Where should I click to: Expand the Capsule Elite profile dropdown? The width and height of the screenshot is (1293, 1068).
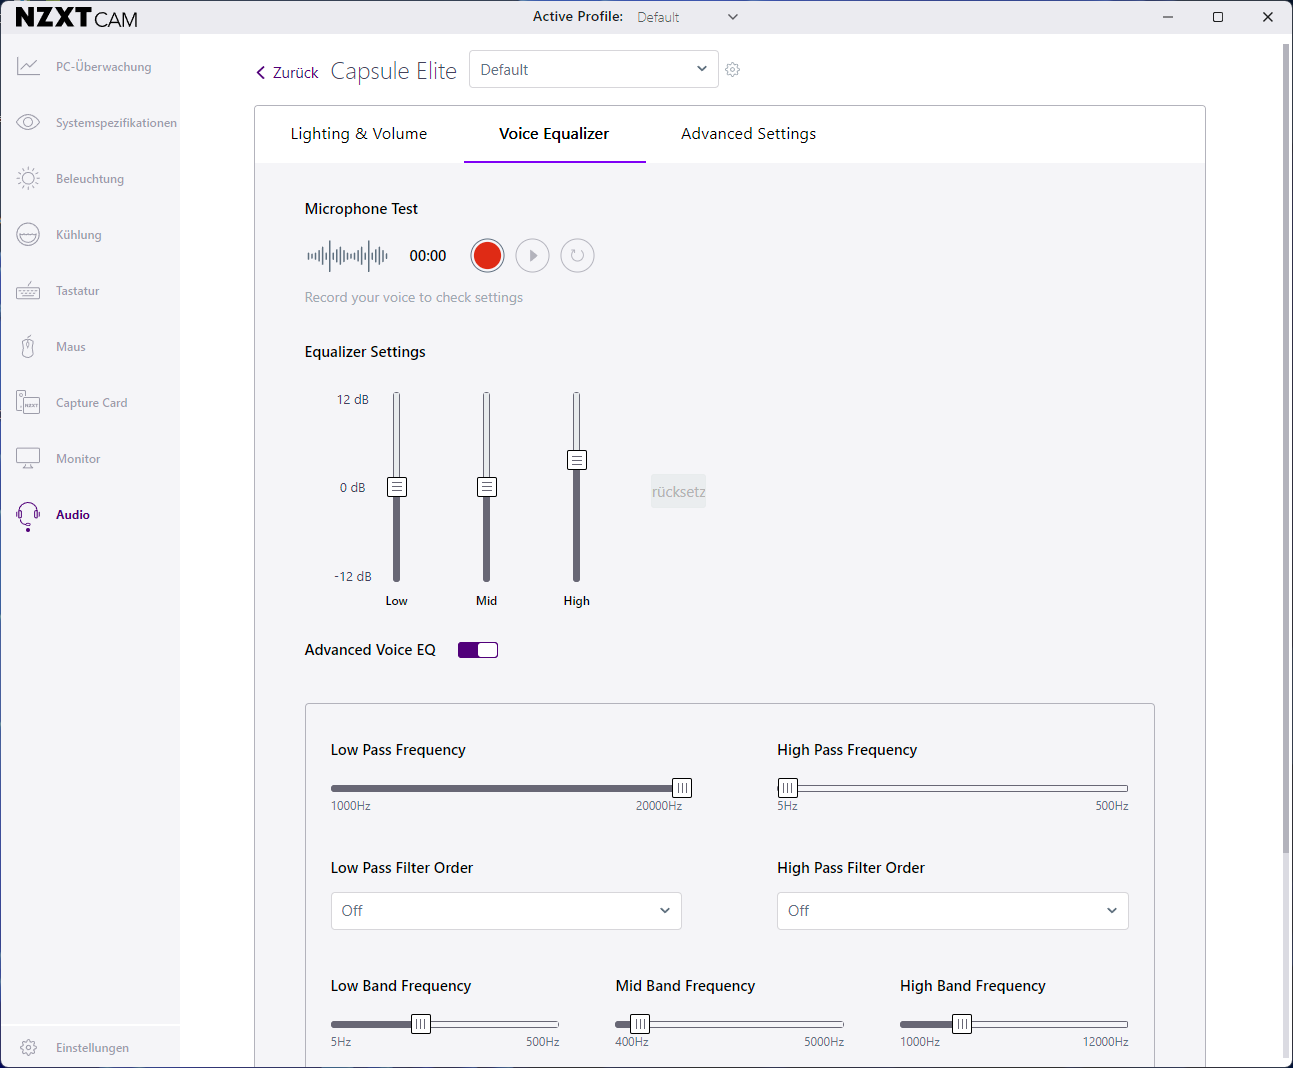point(593,70)
